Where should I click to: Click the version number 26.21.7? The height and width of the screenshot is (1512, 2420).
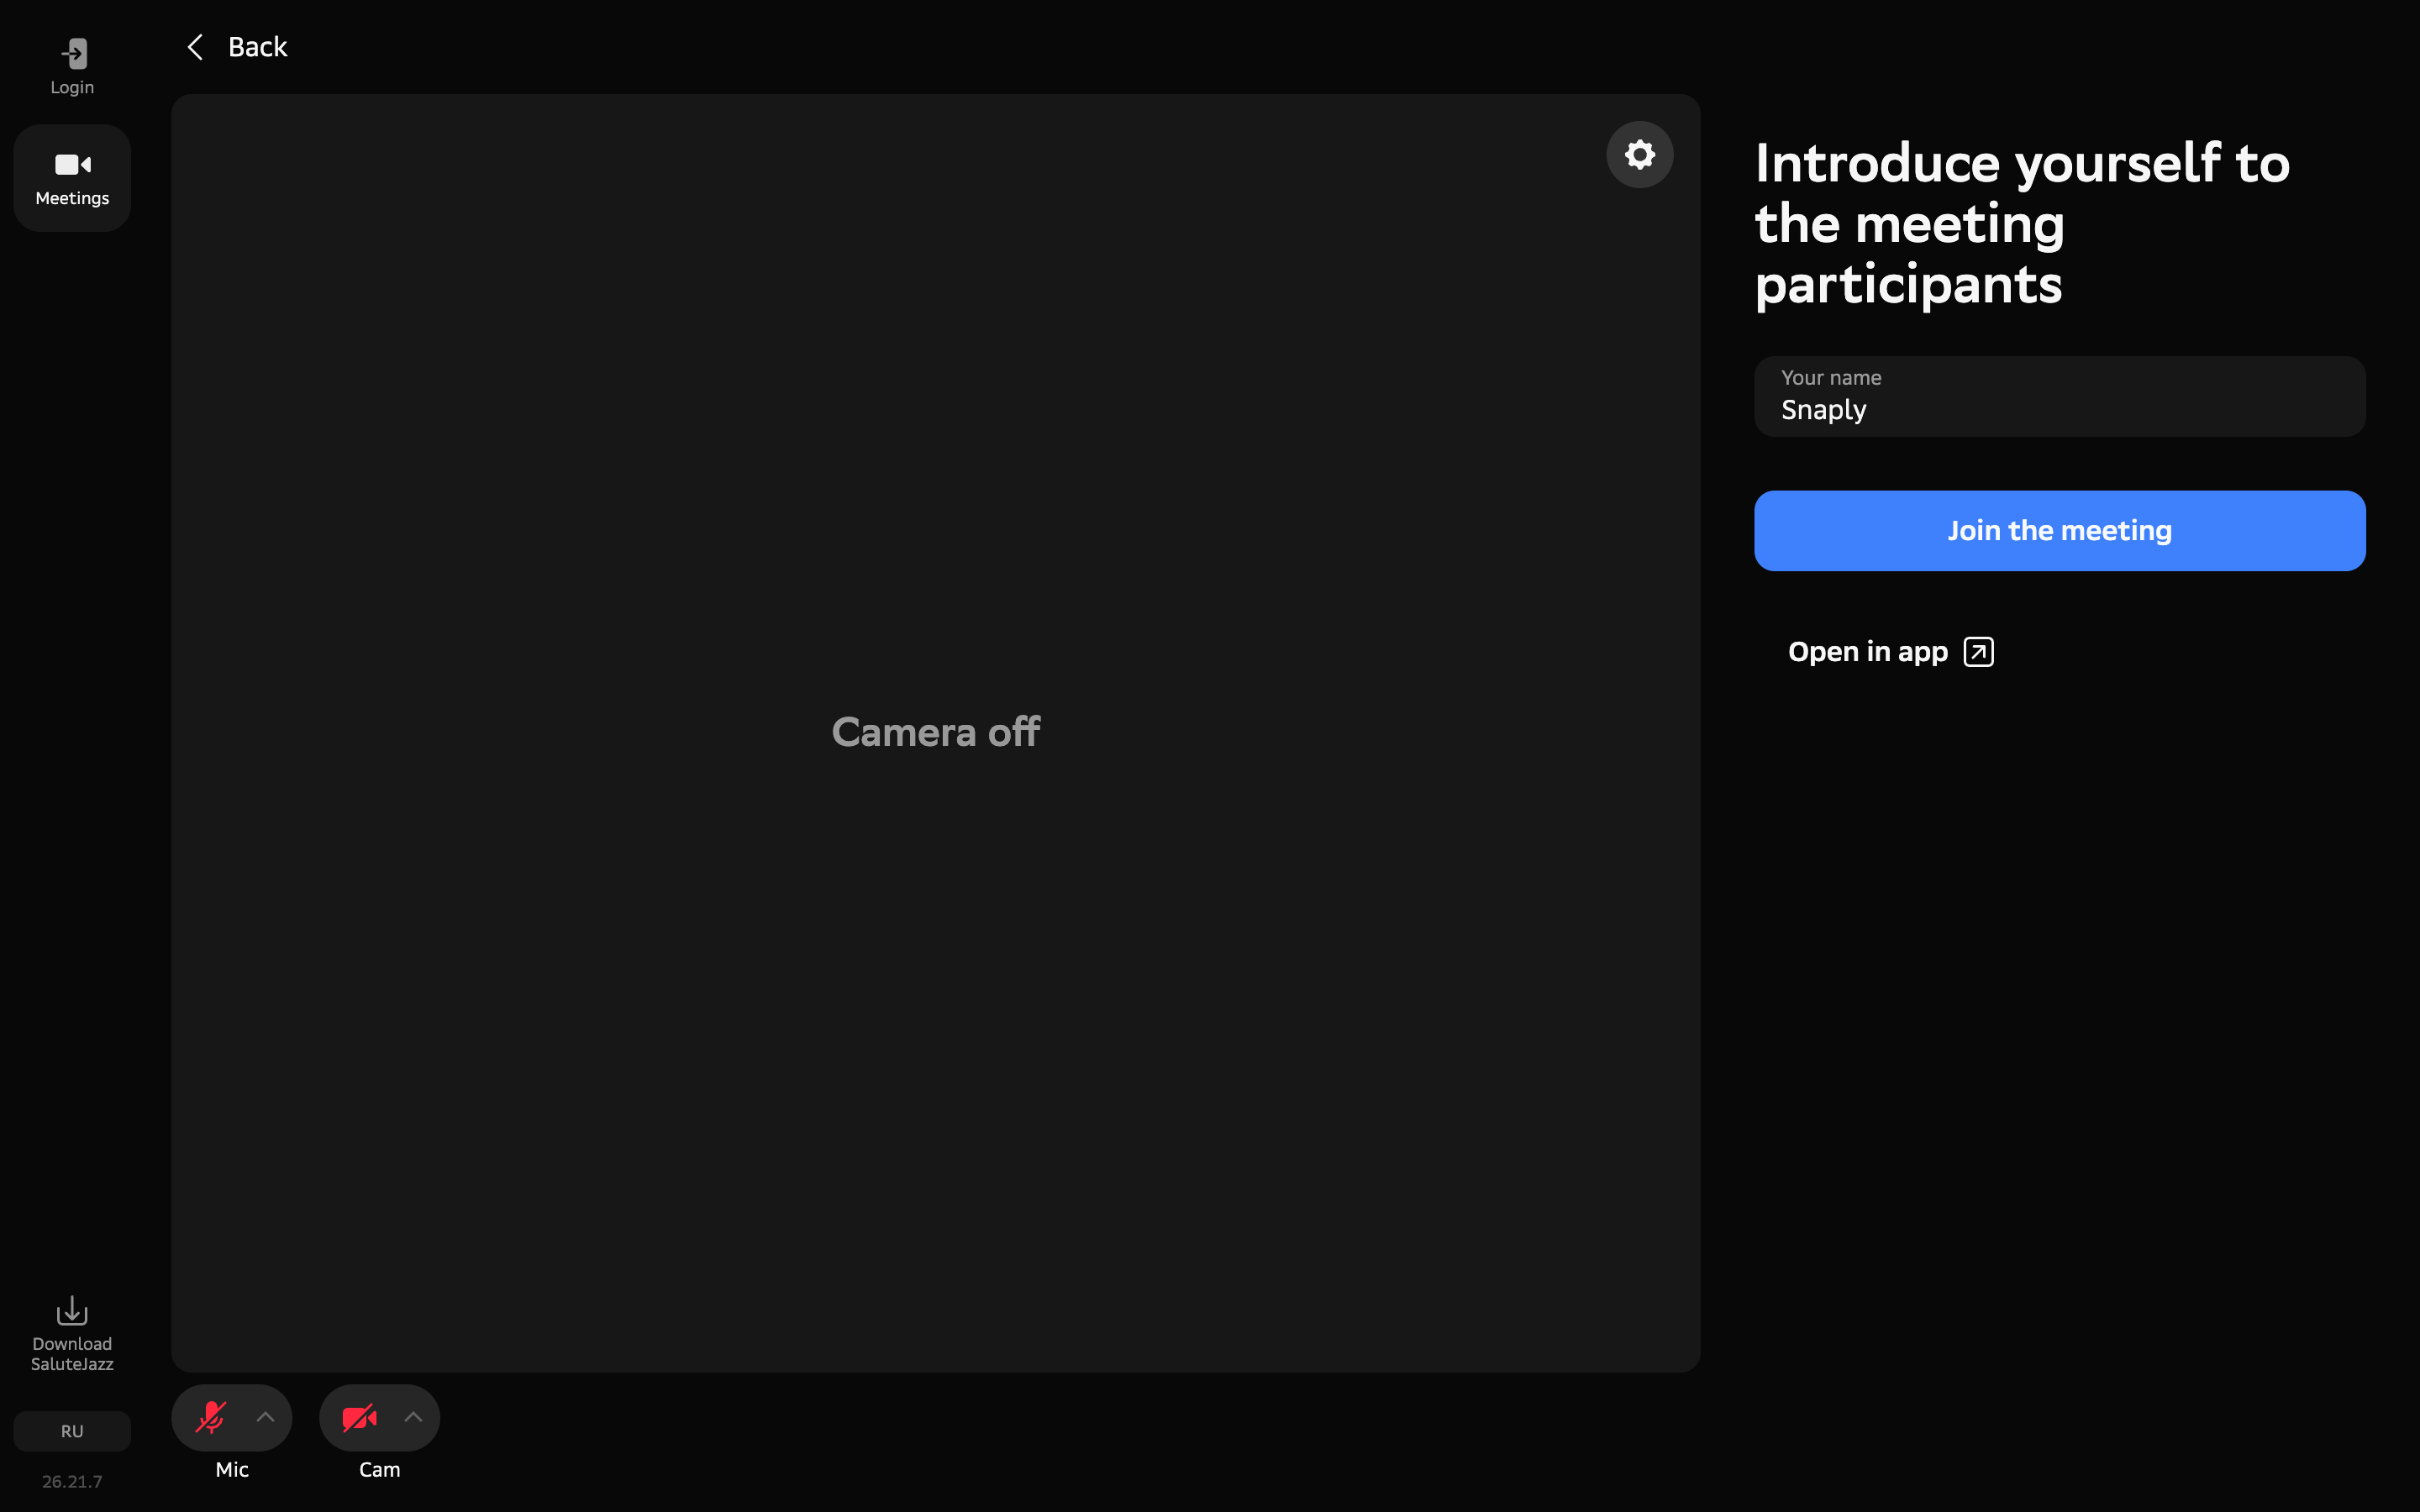[72, 1481]
